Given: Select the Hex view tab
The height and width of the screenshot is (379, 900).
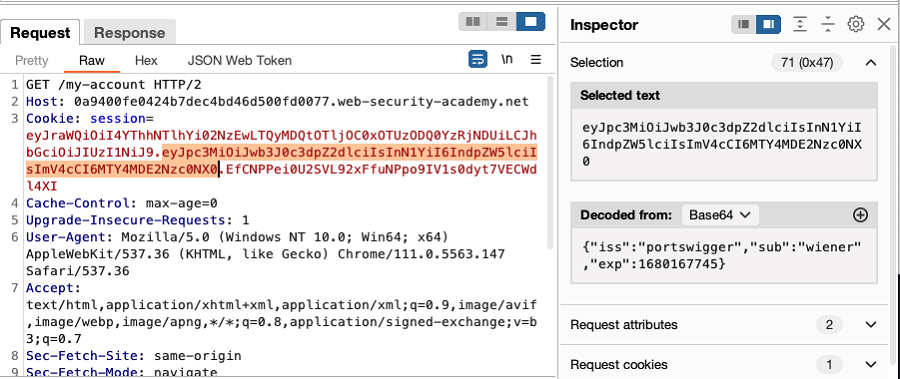Looking at the screenshot, I should [146, 60].
